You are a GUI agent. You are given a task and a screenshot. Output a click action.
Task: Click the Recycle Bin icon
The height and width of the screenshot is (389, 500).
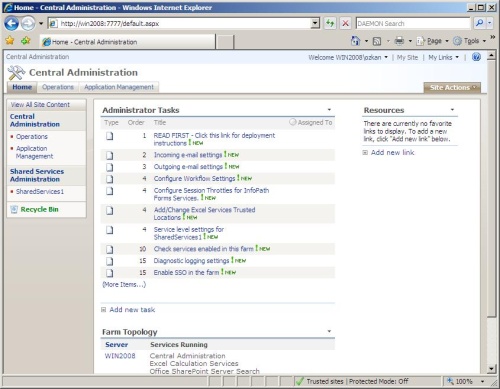tap(14, 209)
